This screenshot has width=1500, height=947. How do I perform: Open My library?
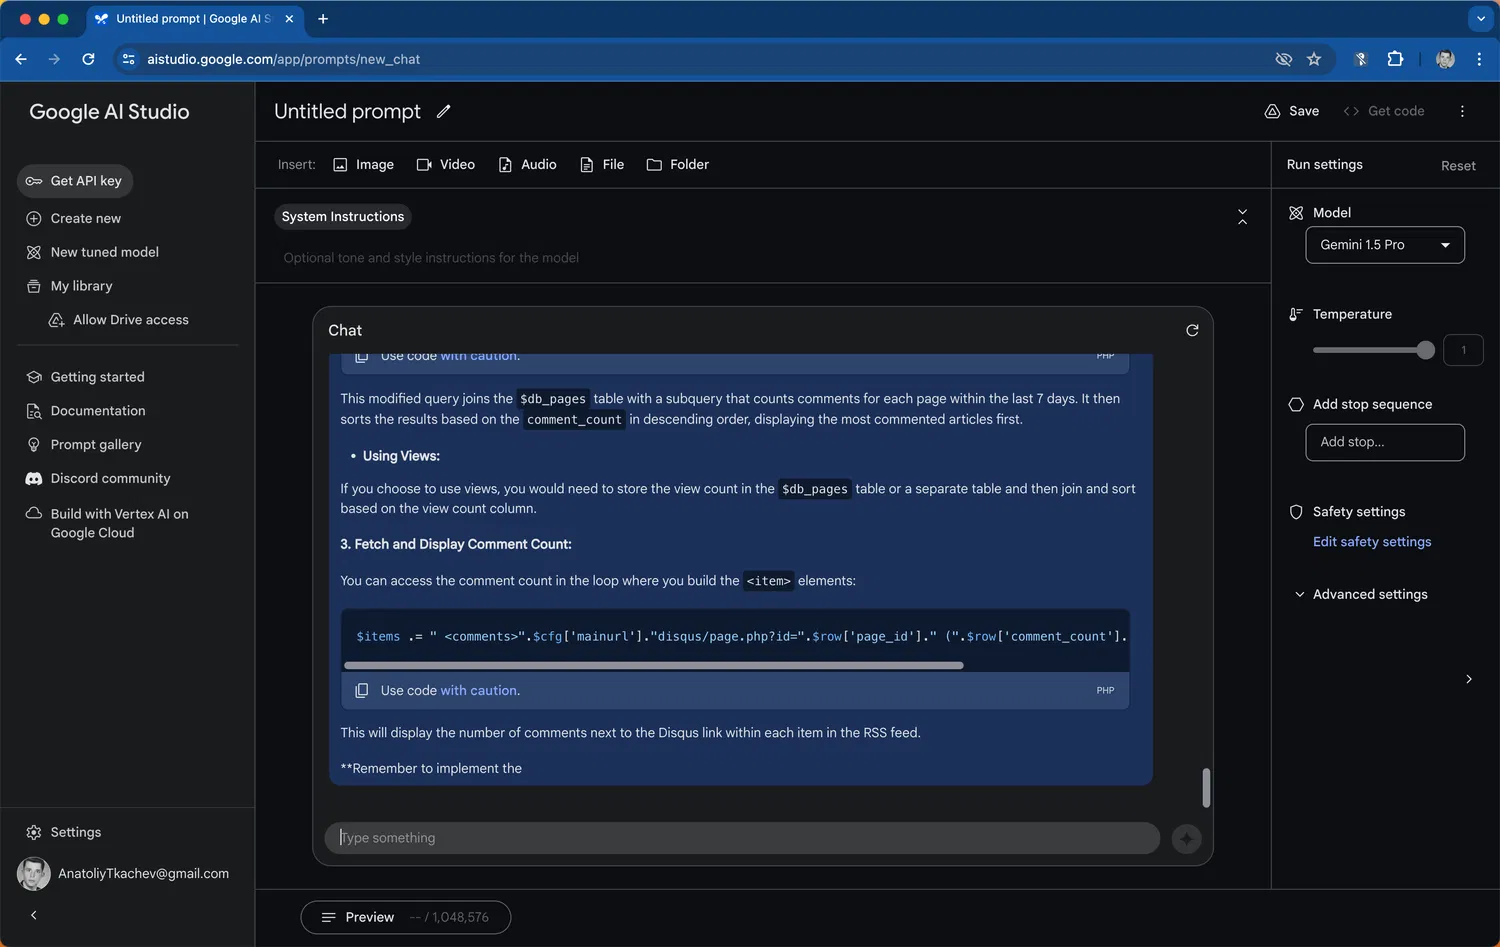coord(69,286)
